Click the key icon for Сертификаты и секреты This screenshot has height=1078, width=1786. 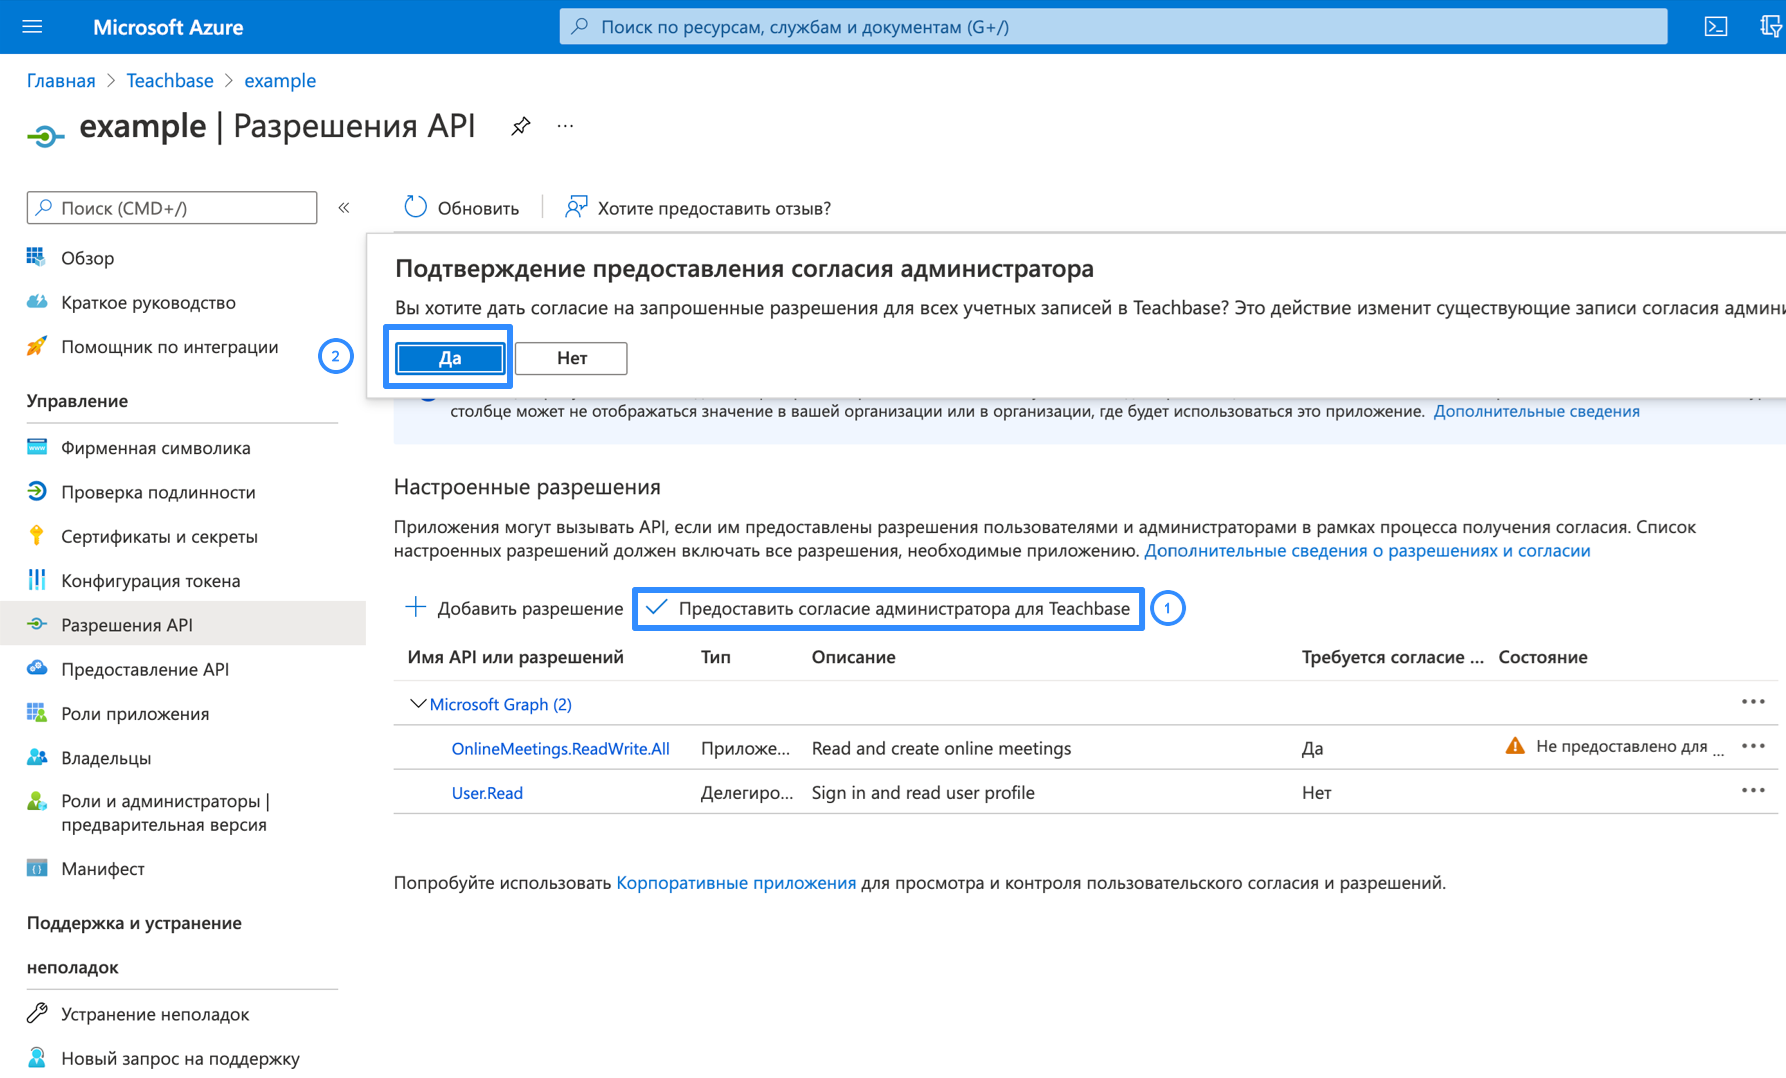[x=36, y=535]
